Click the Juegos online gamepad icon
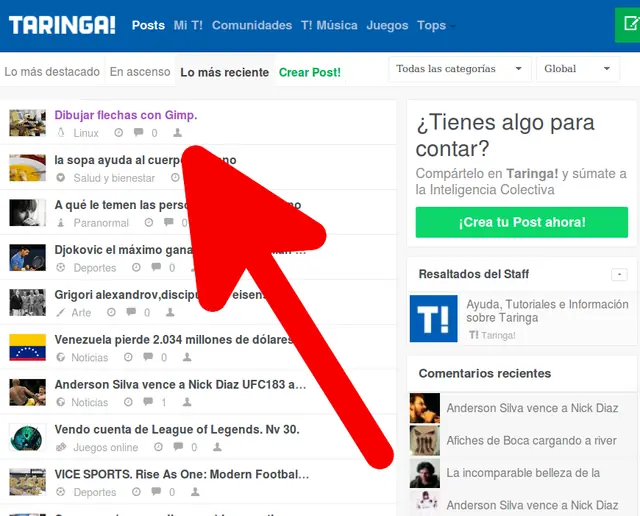Viewport: 640px width, 516px height. click(61, 447)
